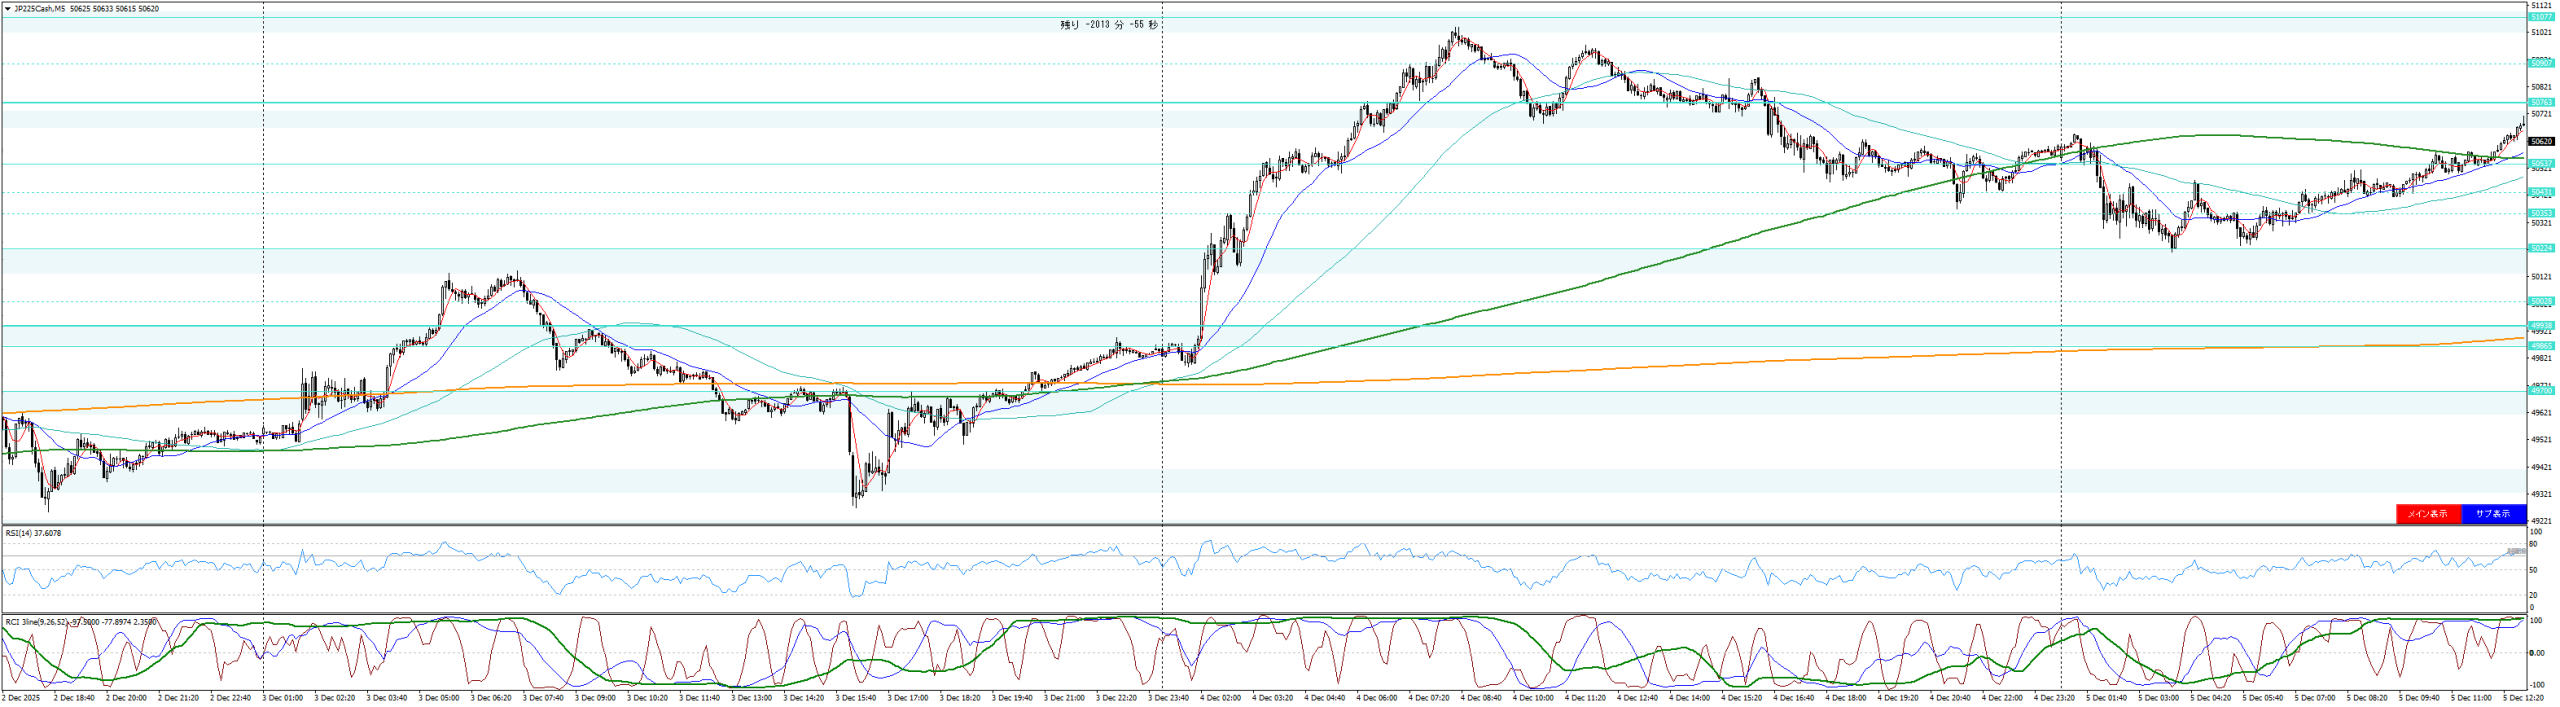The height and width of the screenshot is (707, 2560).
Task: Click the 5 Dec 12:20 time axis label
Action: click(2522, 698)
